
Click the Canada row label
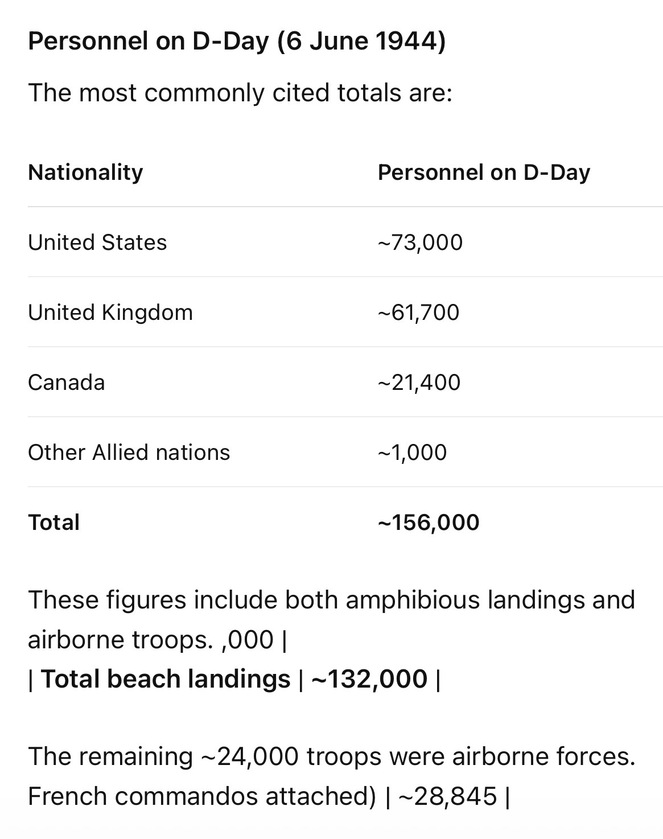(x=66, y=383)
